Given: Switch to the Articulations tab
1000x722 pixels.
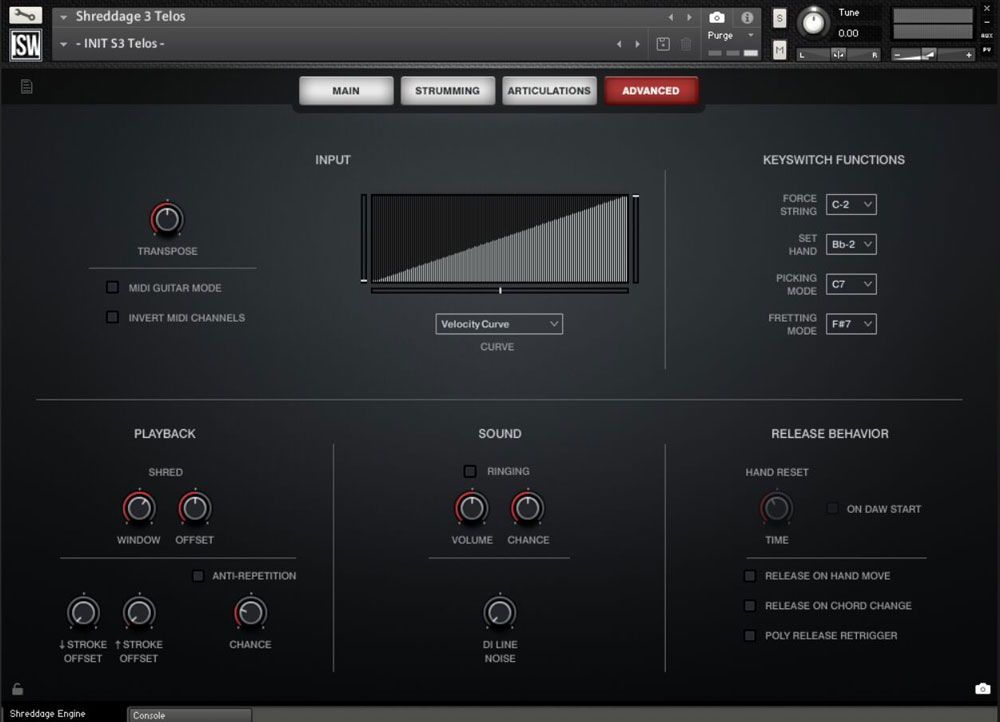Looking at the screenshot, I should (549, 91).
